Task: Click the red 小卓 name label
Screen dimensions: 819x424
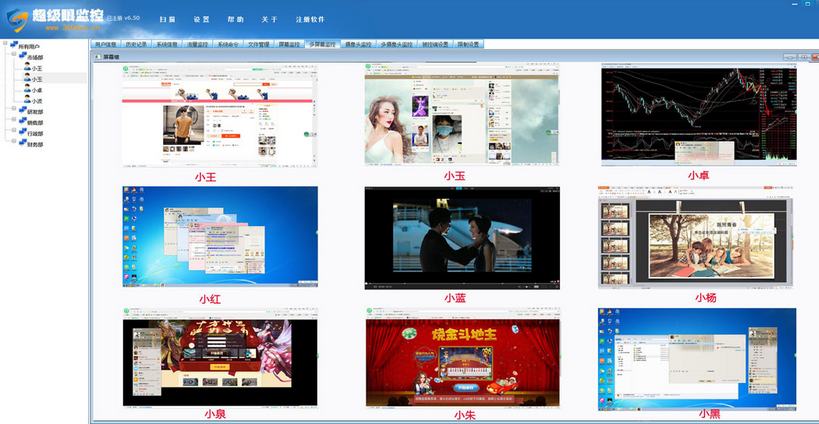Action: [x=698, y=175]
